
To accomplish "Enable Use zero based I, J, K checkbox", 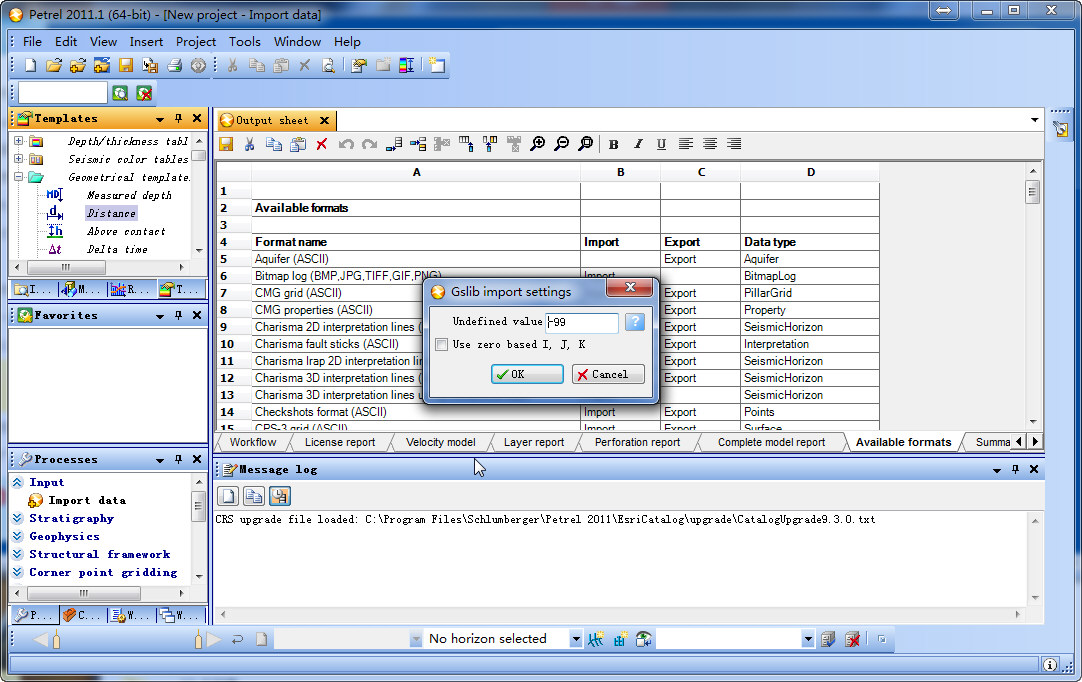I will 442,344.
